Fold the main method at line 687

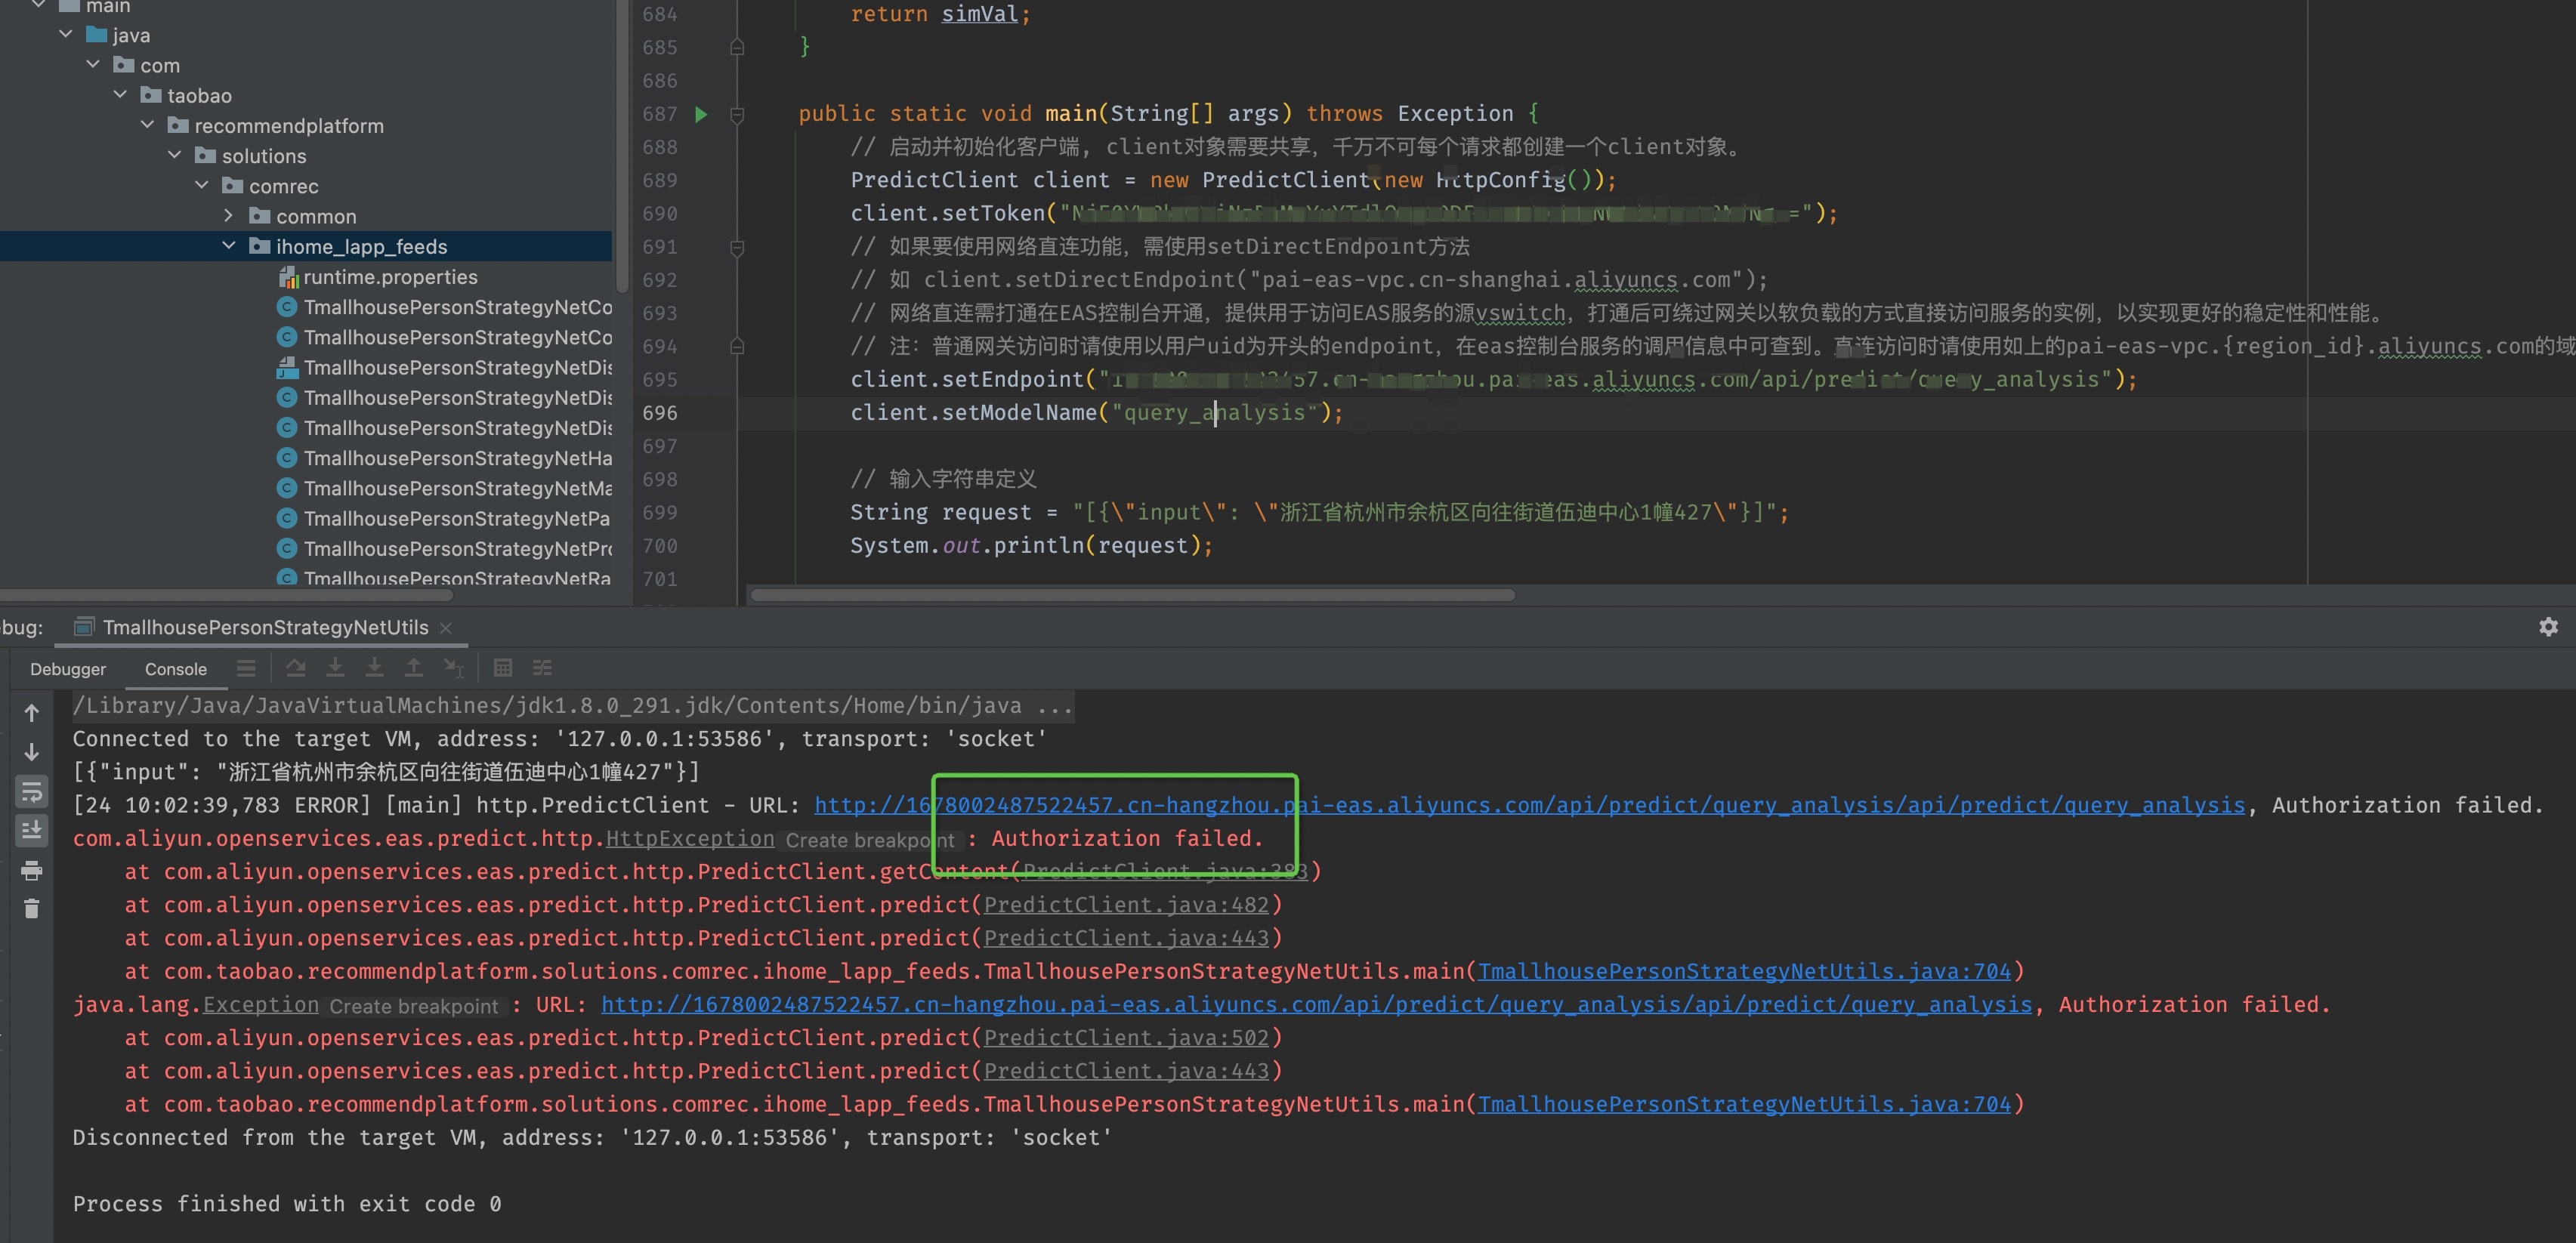(x=737, y=114)
